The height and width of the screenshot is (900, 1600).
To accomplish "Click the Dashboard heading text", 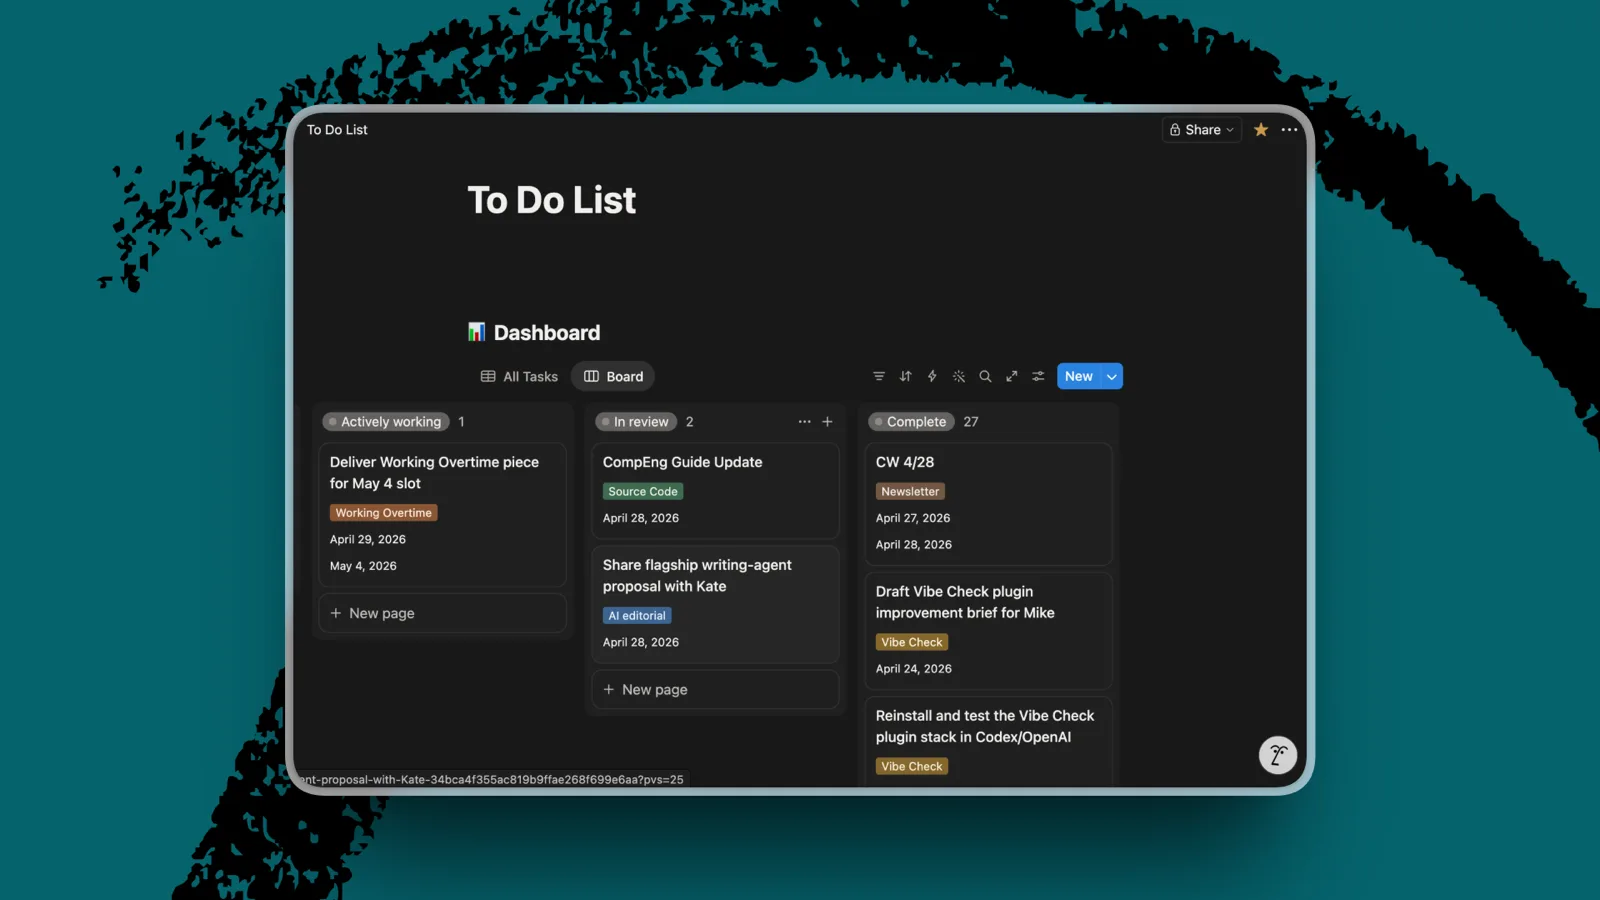I will tap(547, 332).
